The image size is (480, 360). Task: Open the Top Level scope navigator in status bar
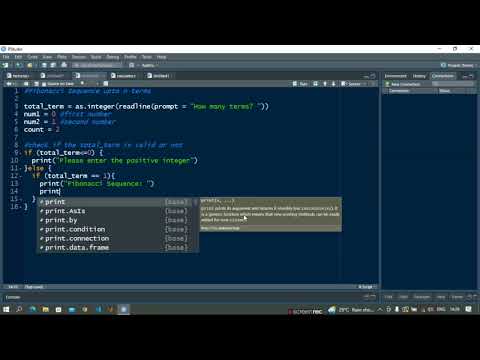click(x=34, y=287)
